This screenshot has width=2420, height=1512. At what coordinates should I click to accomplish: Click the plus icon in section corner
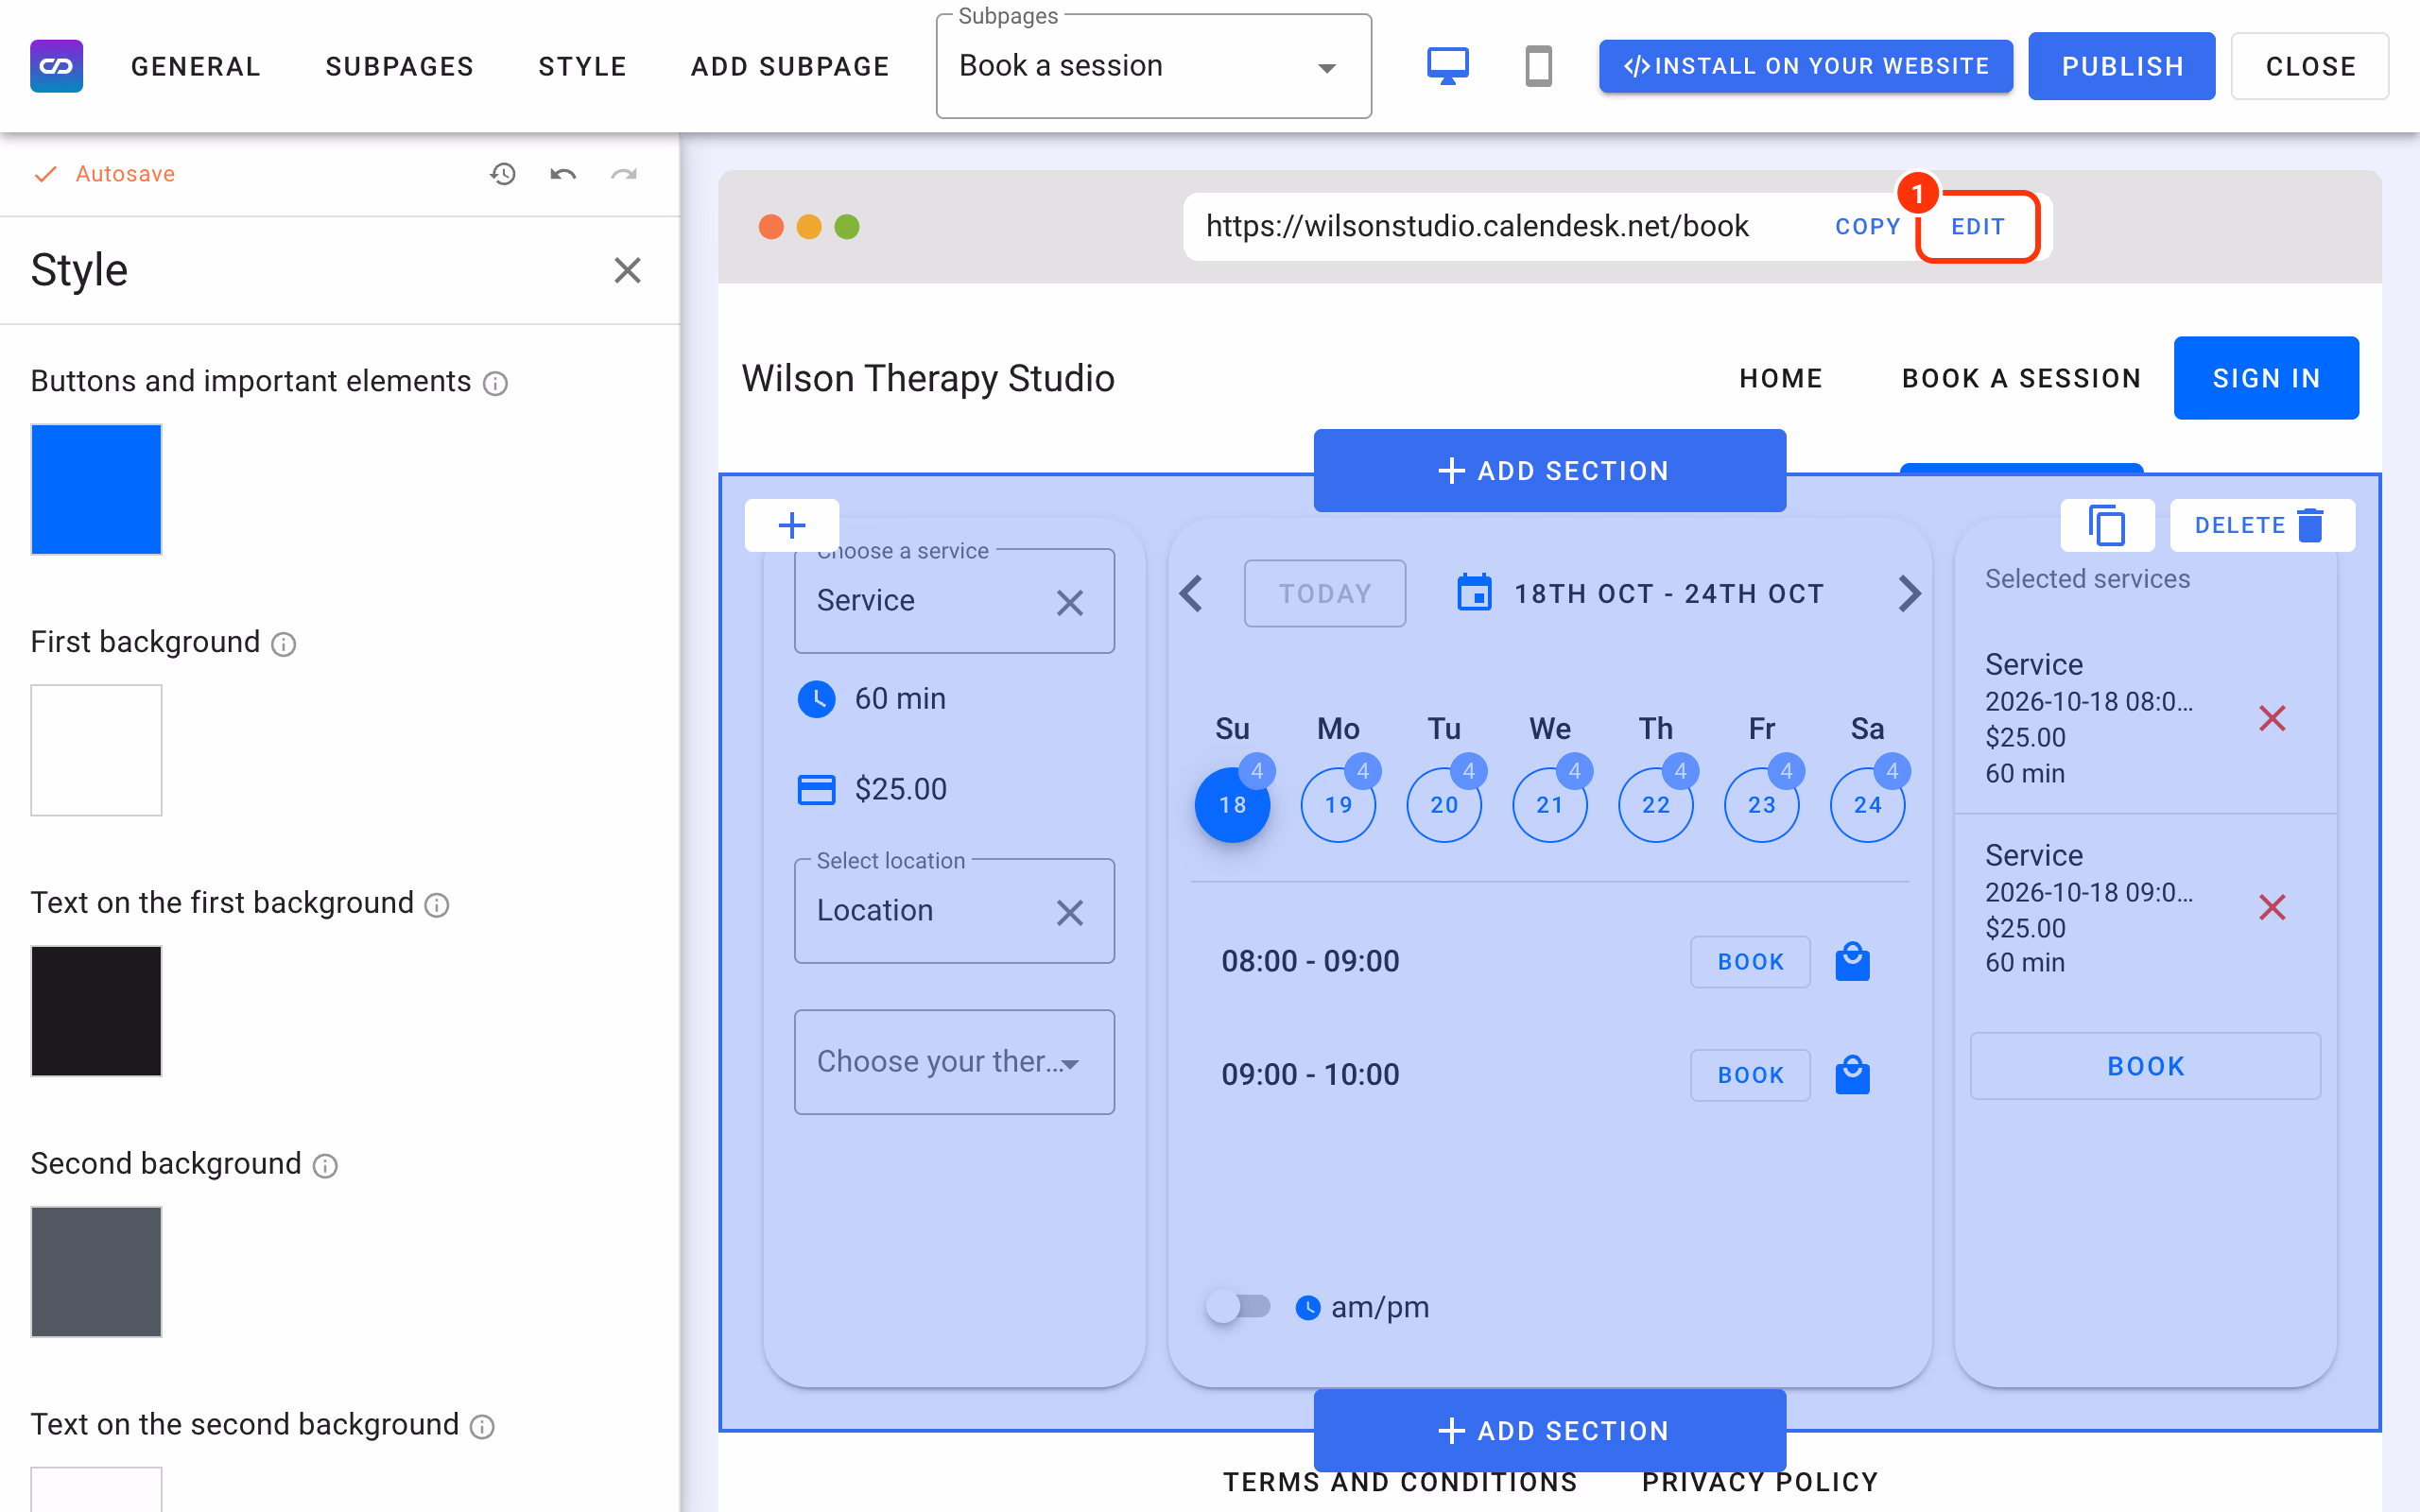792,525
